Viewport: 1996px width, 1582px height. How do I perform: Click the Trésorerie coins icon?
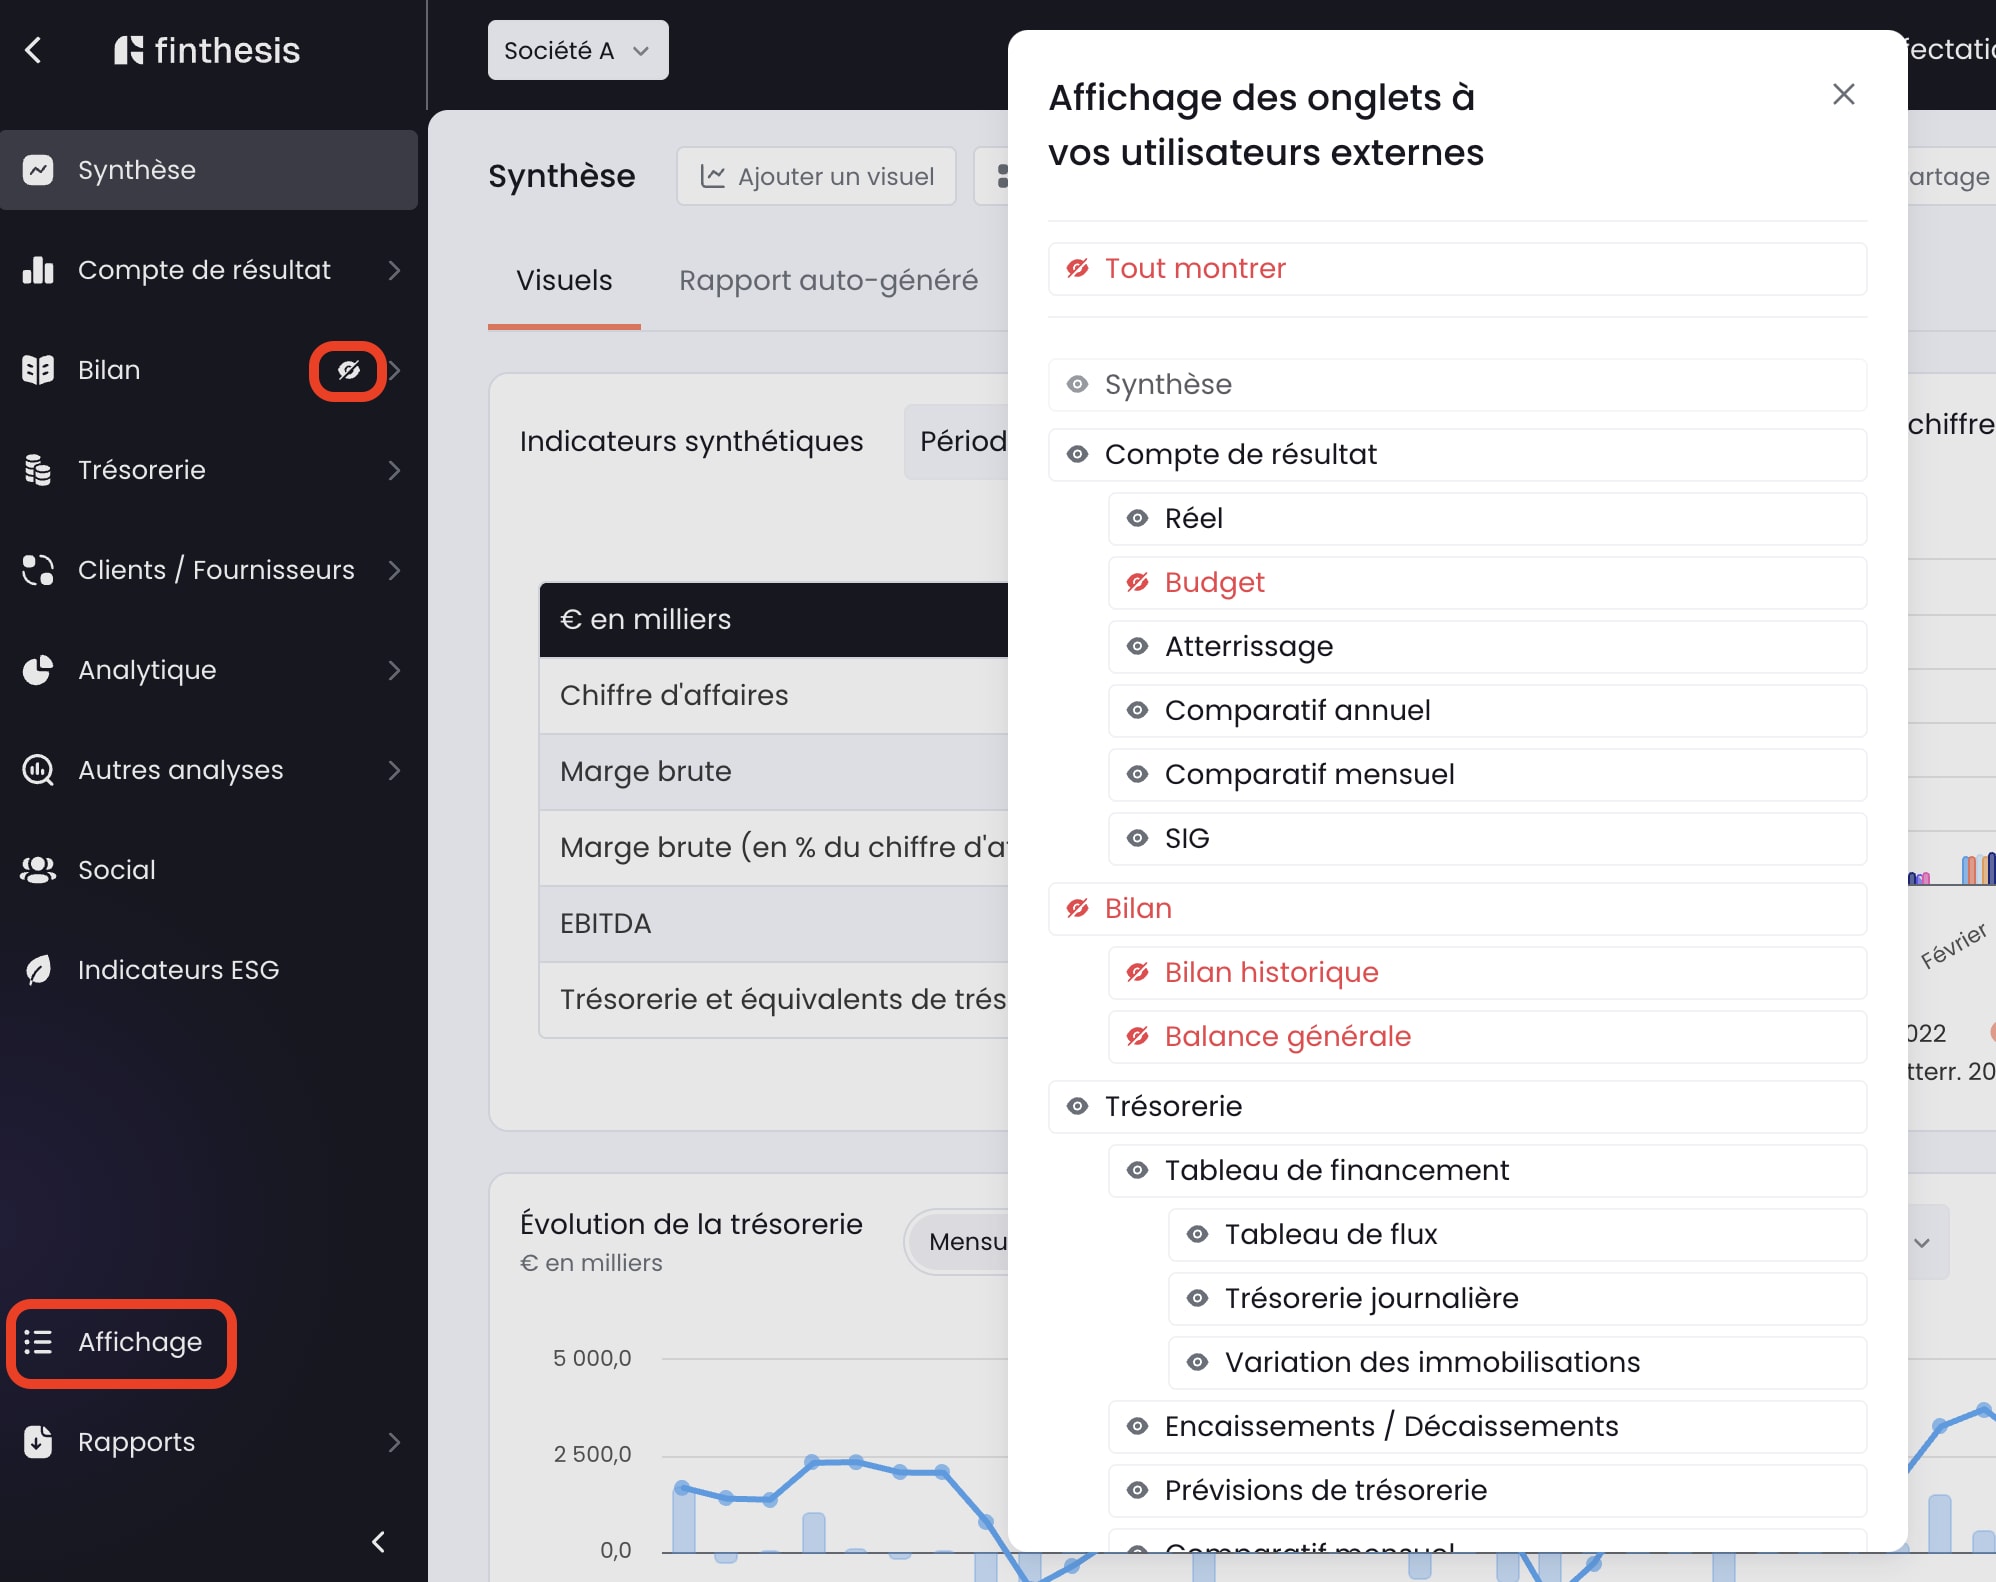coord(38,470)
